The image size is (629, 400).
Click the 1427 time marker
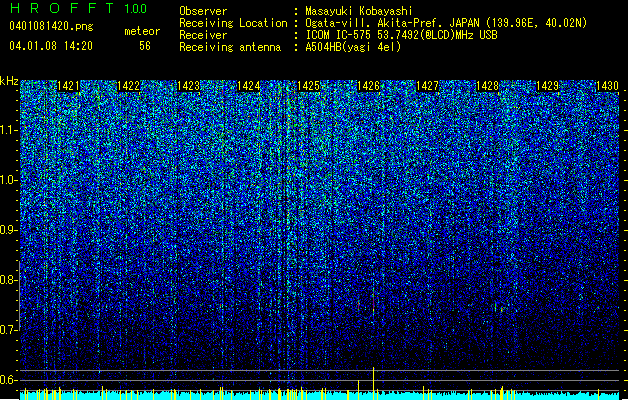click(x=428, y=86)
